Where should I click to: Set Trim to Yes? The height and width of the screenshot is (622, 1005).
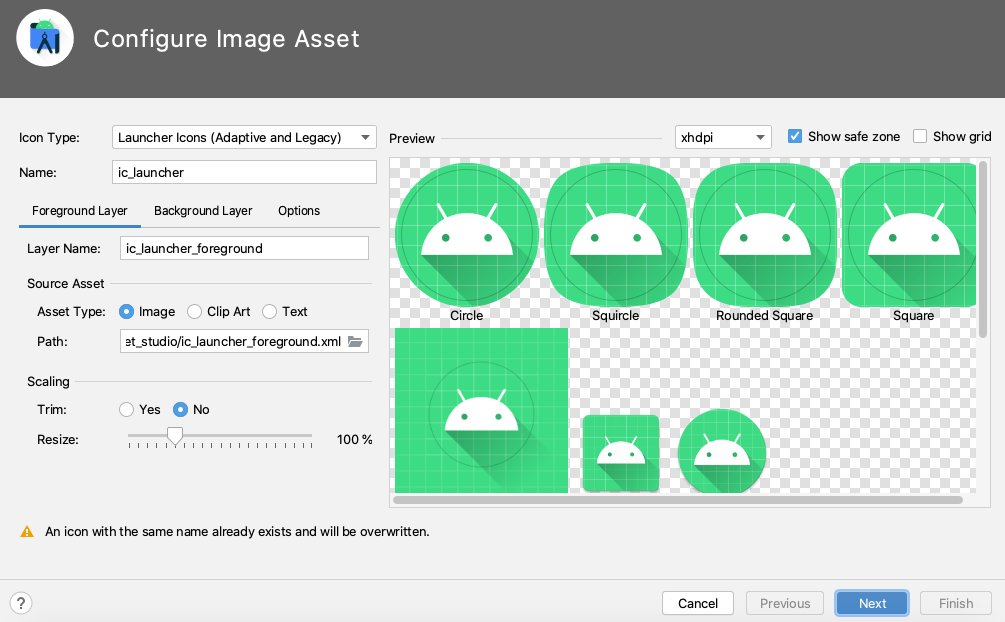(x=126, y=410)
